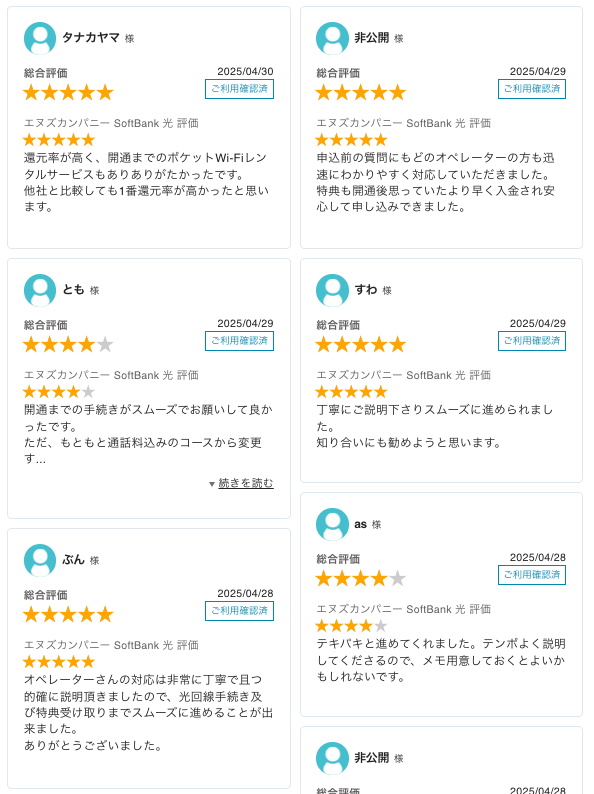This screenshot has width=594, height=794.
Task: Click the avatar icon beside とも
Action: (x=40, y=290)
